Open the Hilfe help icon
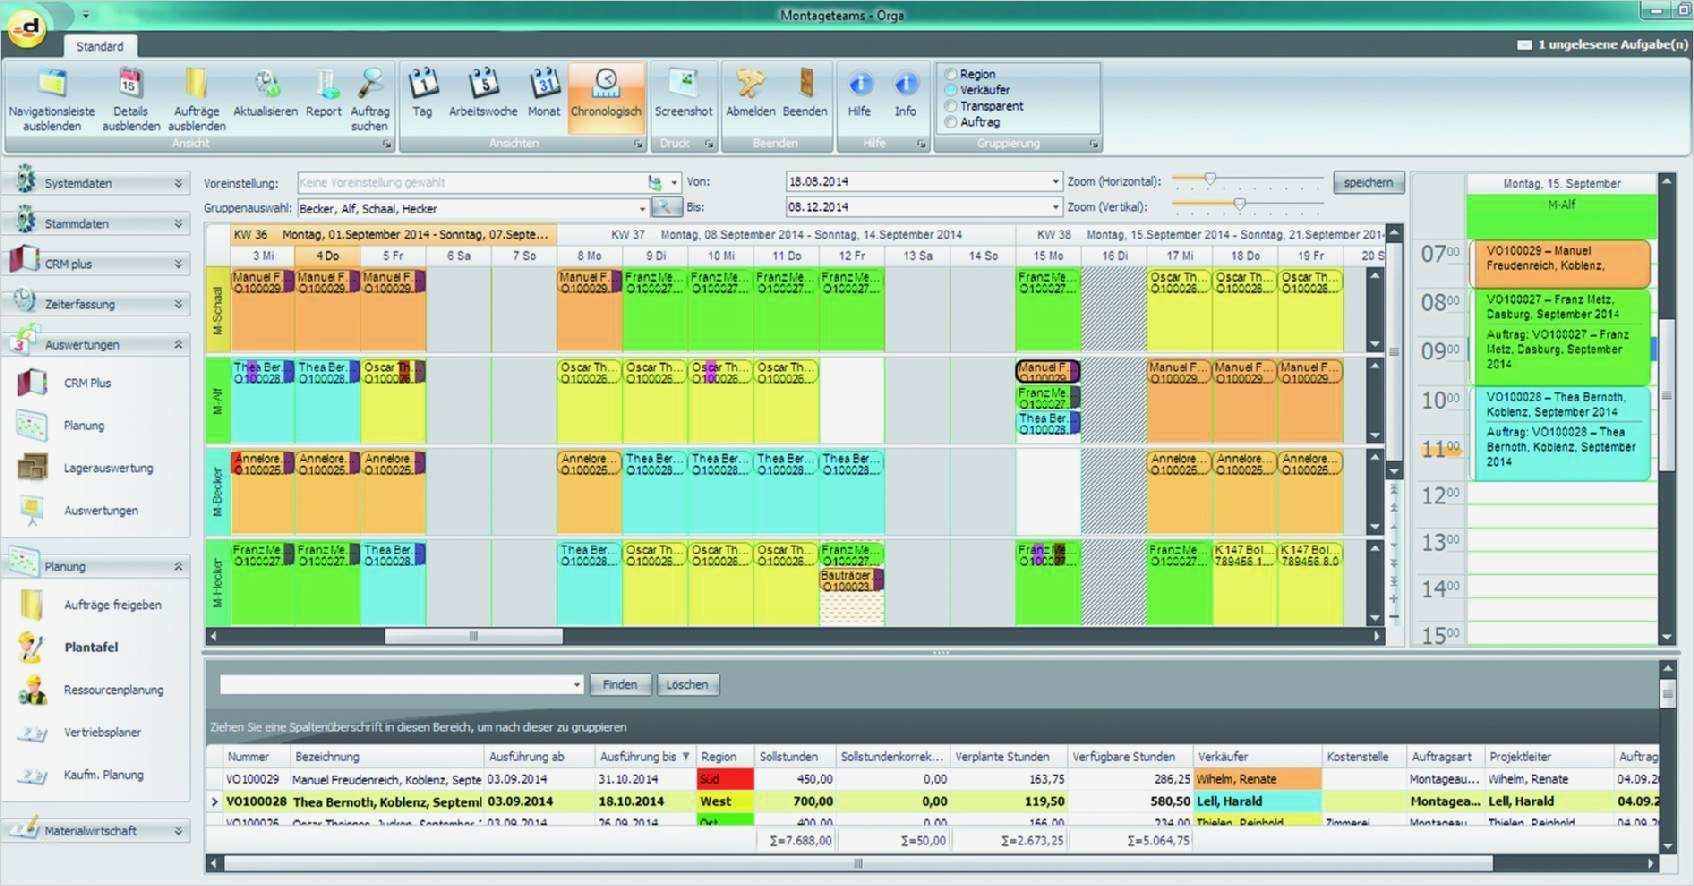 pos(860,84)
